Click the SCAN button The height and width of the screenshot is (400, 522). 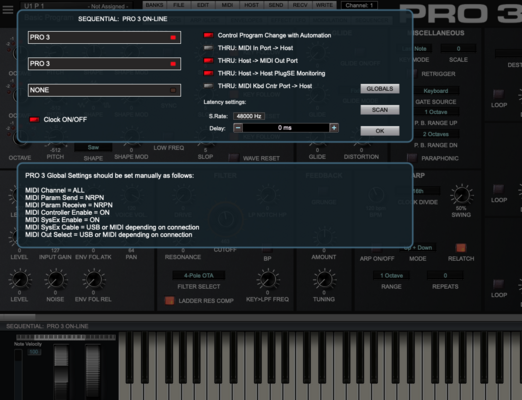380,110
